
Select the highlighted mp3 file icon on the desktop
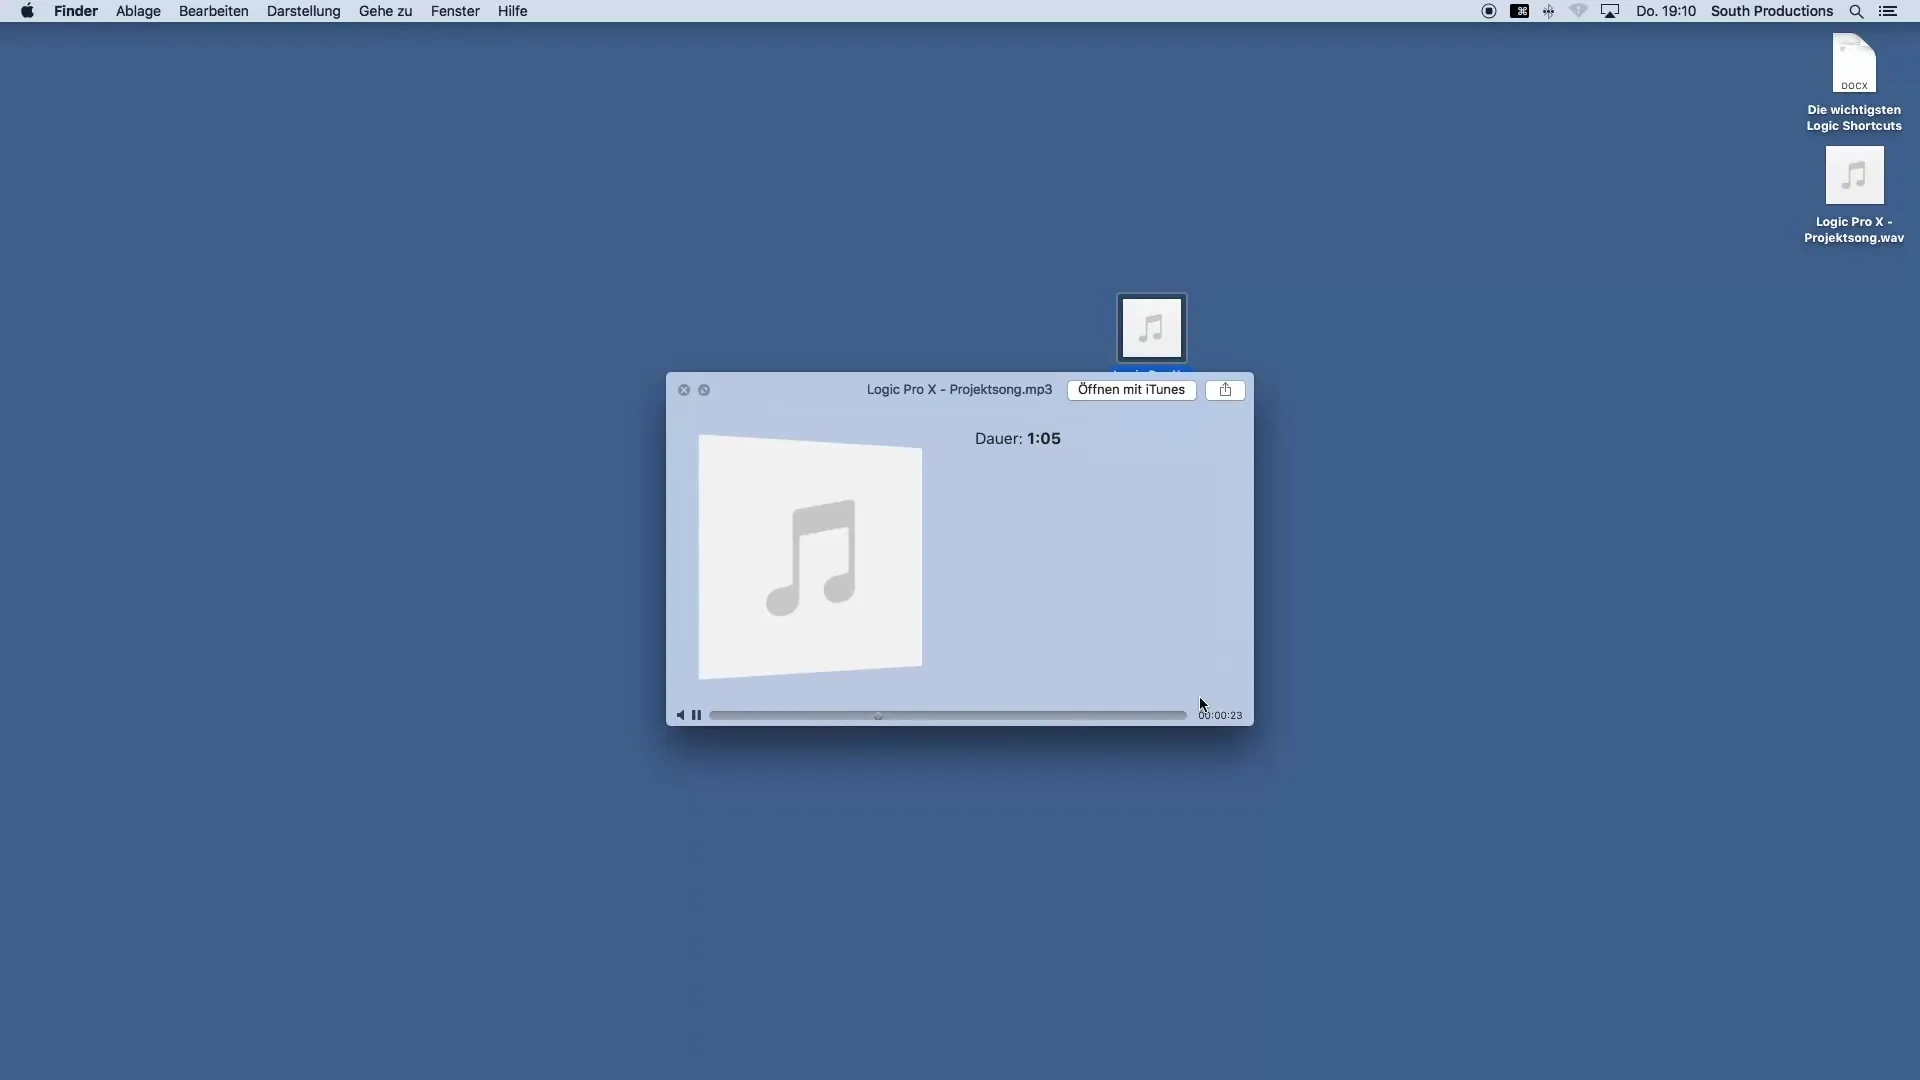click(x=1152, y=327)
